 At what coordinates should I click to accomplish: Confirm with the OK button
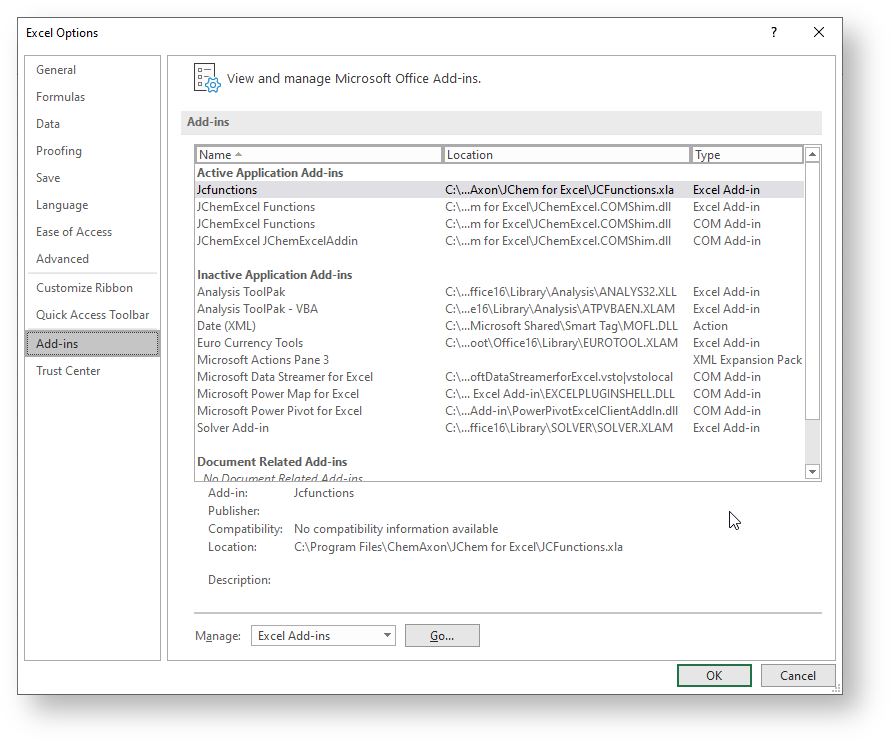pyautogui.click(x=714, y=676)
